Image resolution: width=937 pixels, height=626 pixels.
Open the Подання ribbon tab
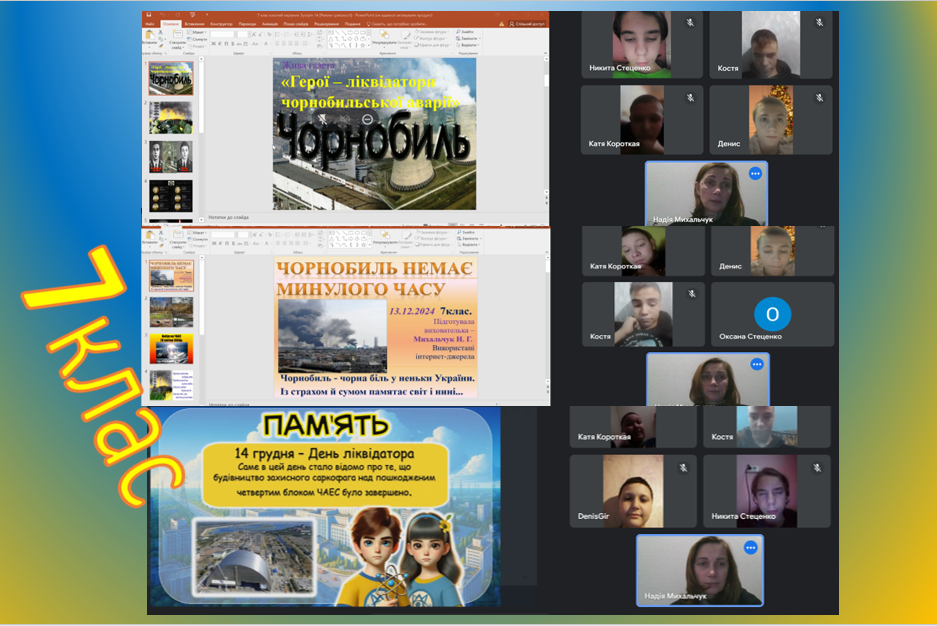352,24
